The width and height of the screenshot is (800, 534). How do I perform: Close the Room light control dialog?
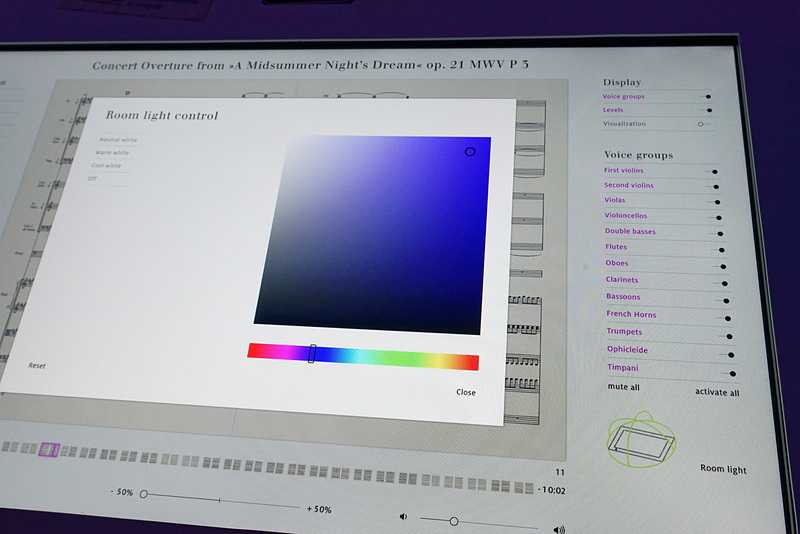coord(466,392)
